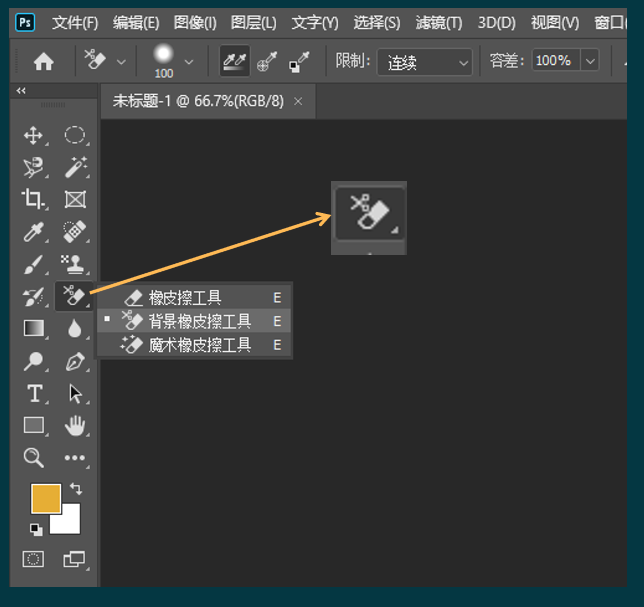Open the 滤镜(T) menu
The width and height of the screenshot is (644, 607).
439,22
